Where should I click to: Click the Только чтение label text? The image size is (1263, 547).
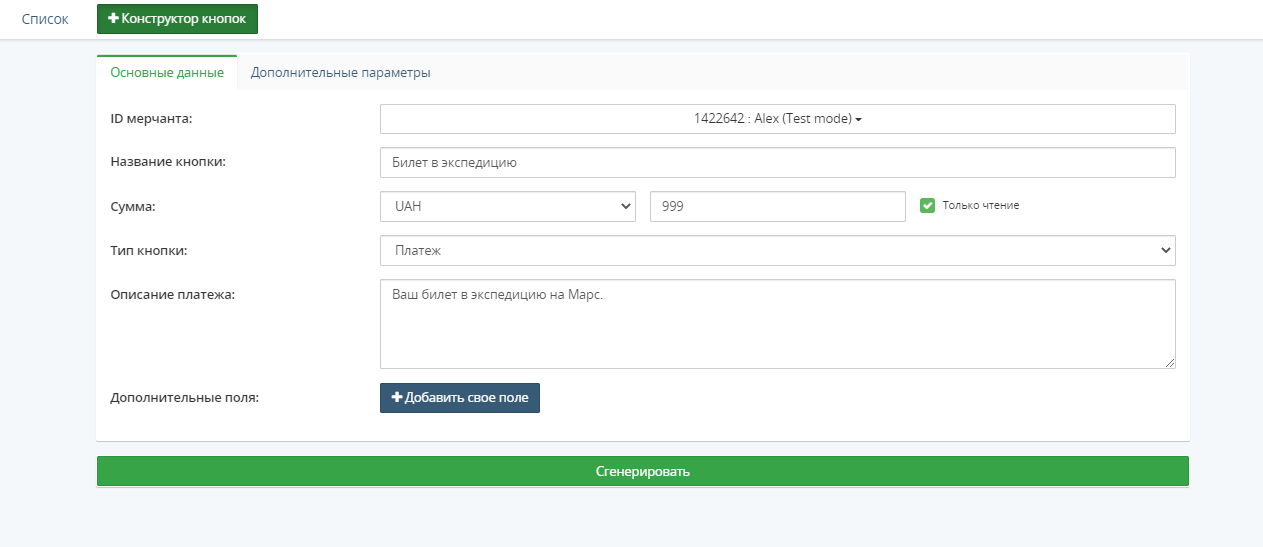pyautogui.click(x=980, y=205)
